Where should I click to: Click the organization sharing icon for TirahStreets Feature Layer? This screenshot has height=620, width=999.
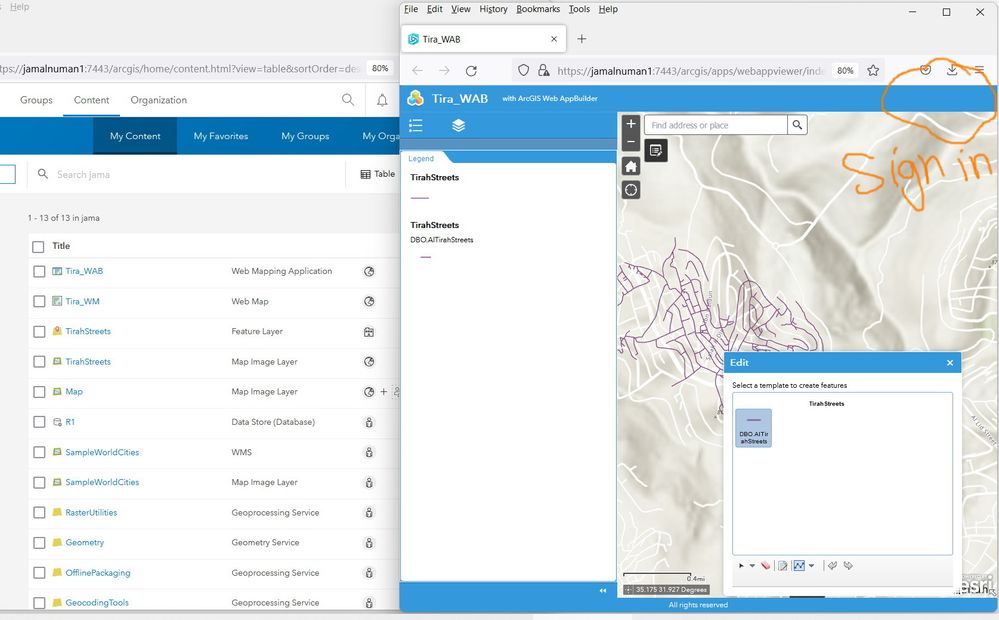click(x=369, y=332)
